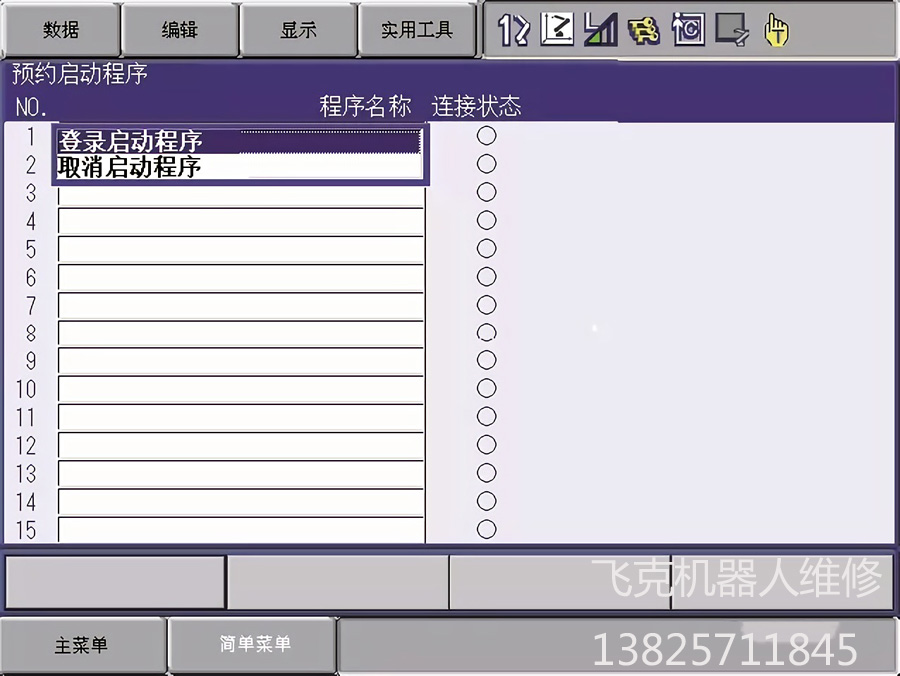The width and height of the screenshot is (900, 676).
Task: Open the 数据 menu
Action: (x=61, y=29)
